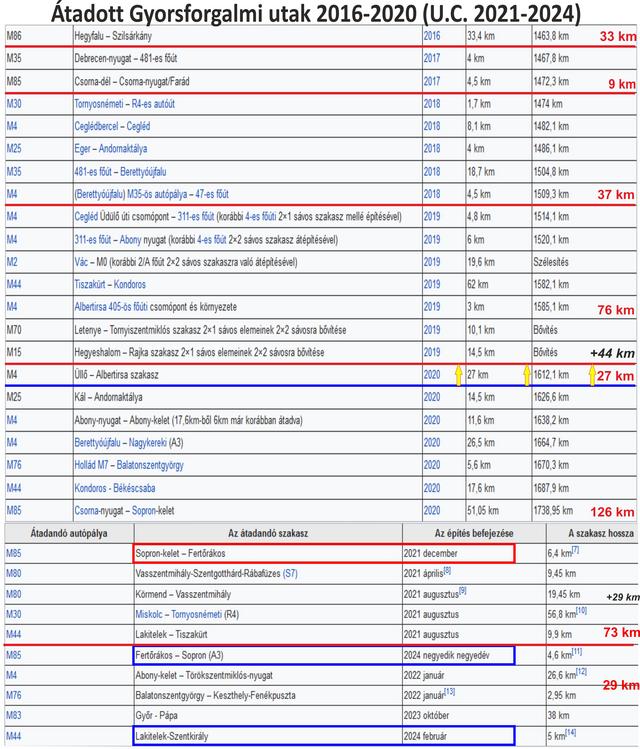The height and width of the screenshot is (749, 640).
Task: Open the 2016 year link in Hegyfalu row
Action: (432, 36)
